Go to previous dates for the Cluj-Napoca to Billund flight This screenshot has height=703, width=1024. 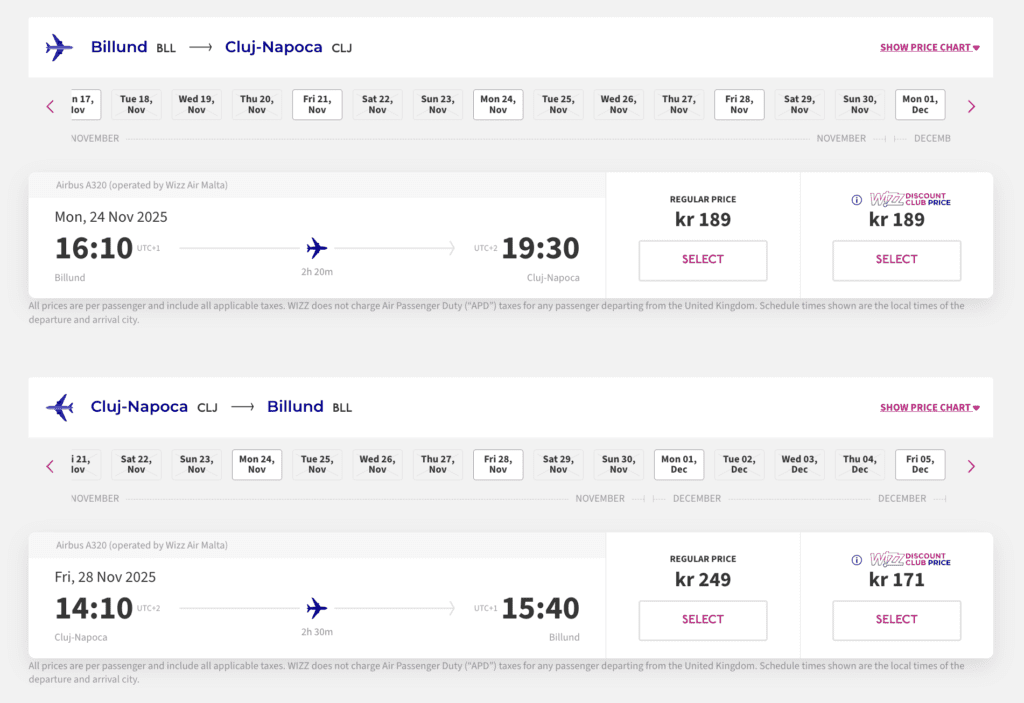coord(51,466)
